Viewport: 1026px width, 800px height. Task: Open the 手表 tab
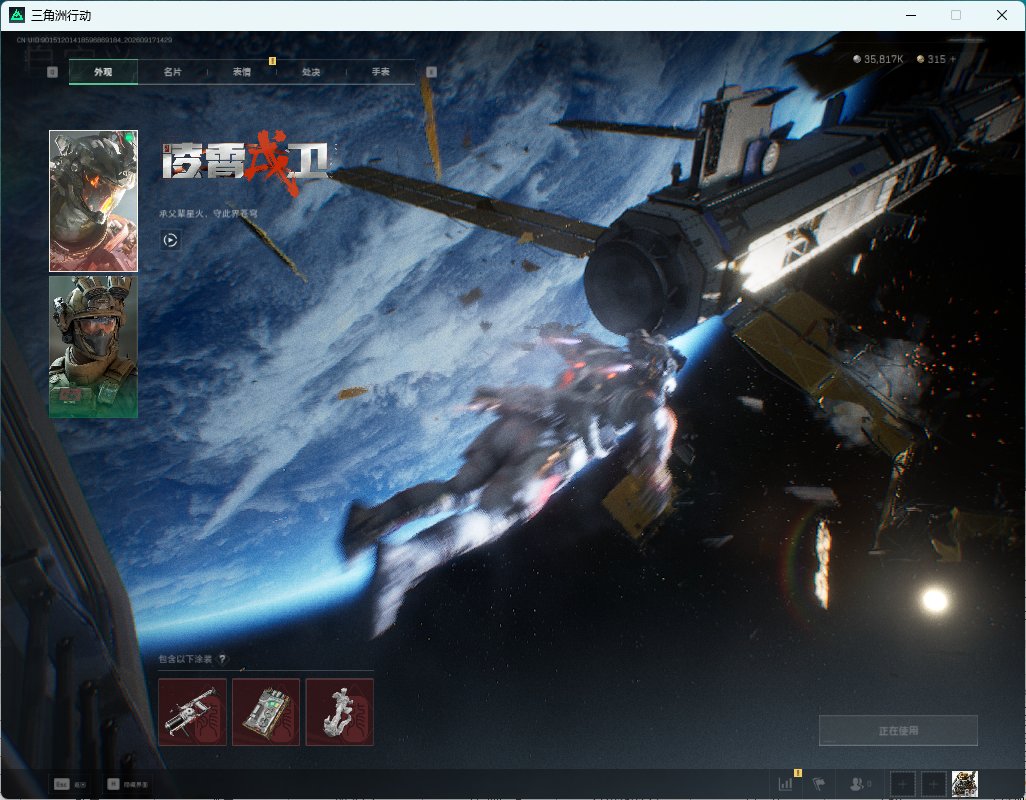381,72
